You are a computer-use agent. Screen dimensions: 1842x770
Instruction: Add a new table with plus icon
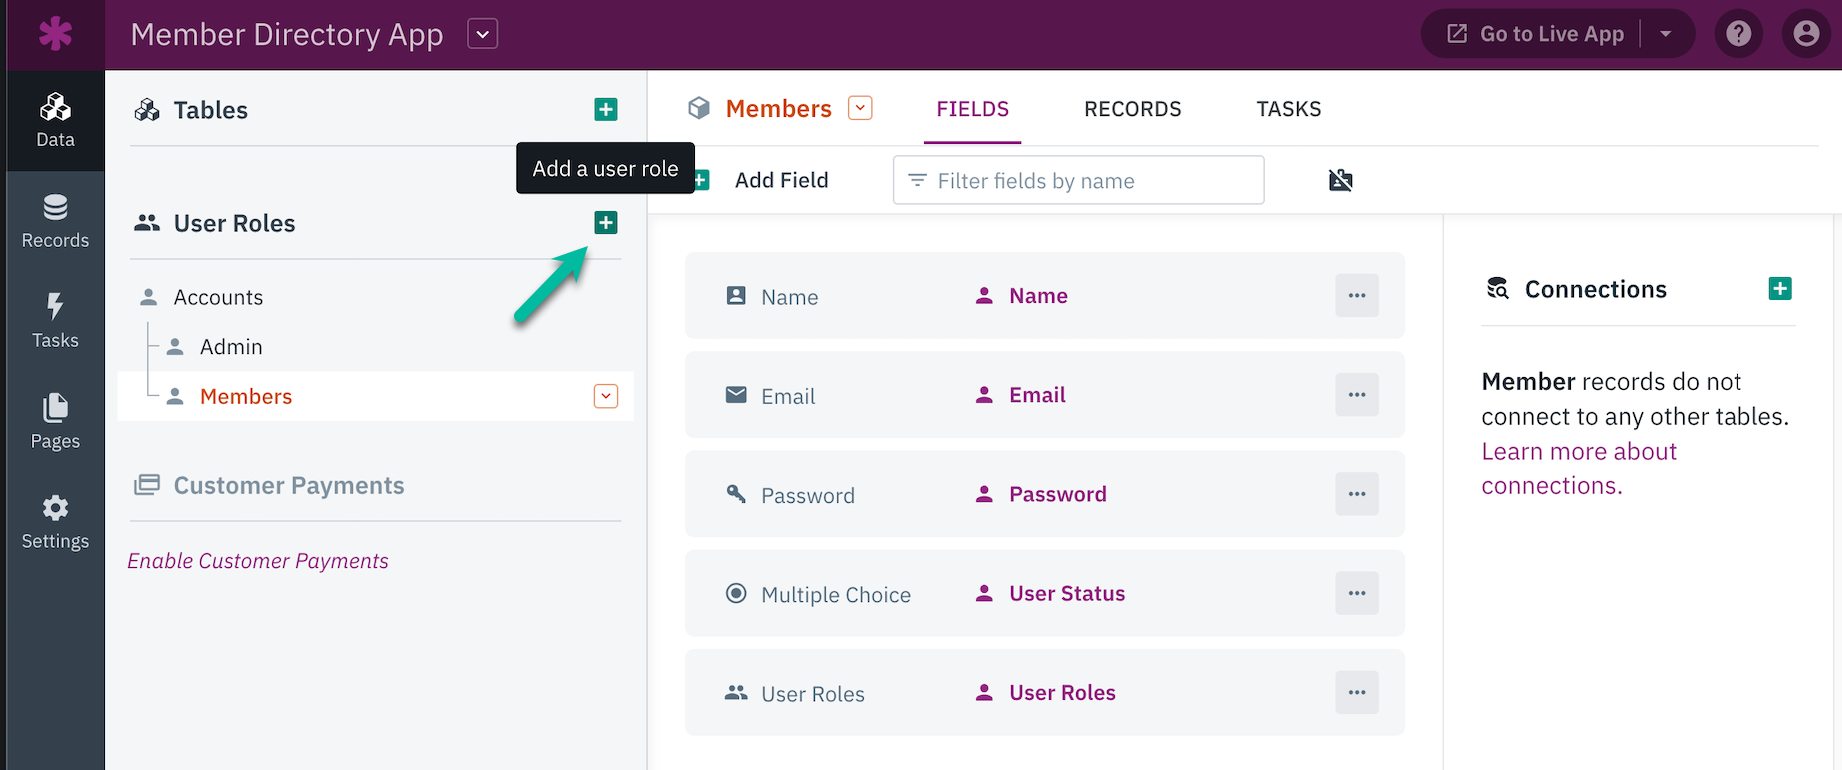pyautogui.click(x=606, y=109)
